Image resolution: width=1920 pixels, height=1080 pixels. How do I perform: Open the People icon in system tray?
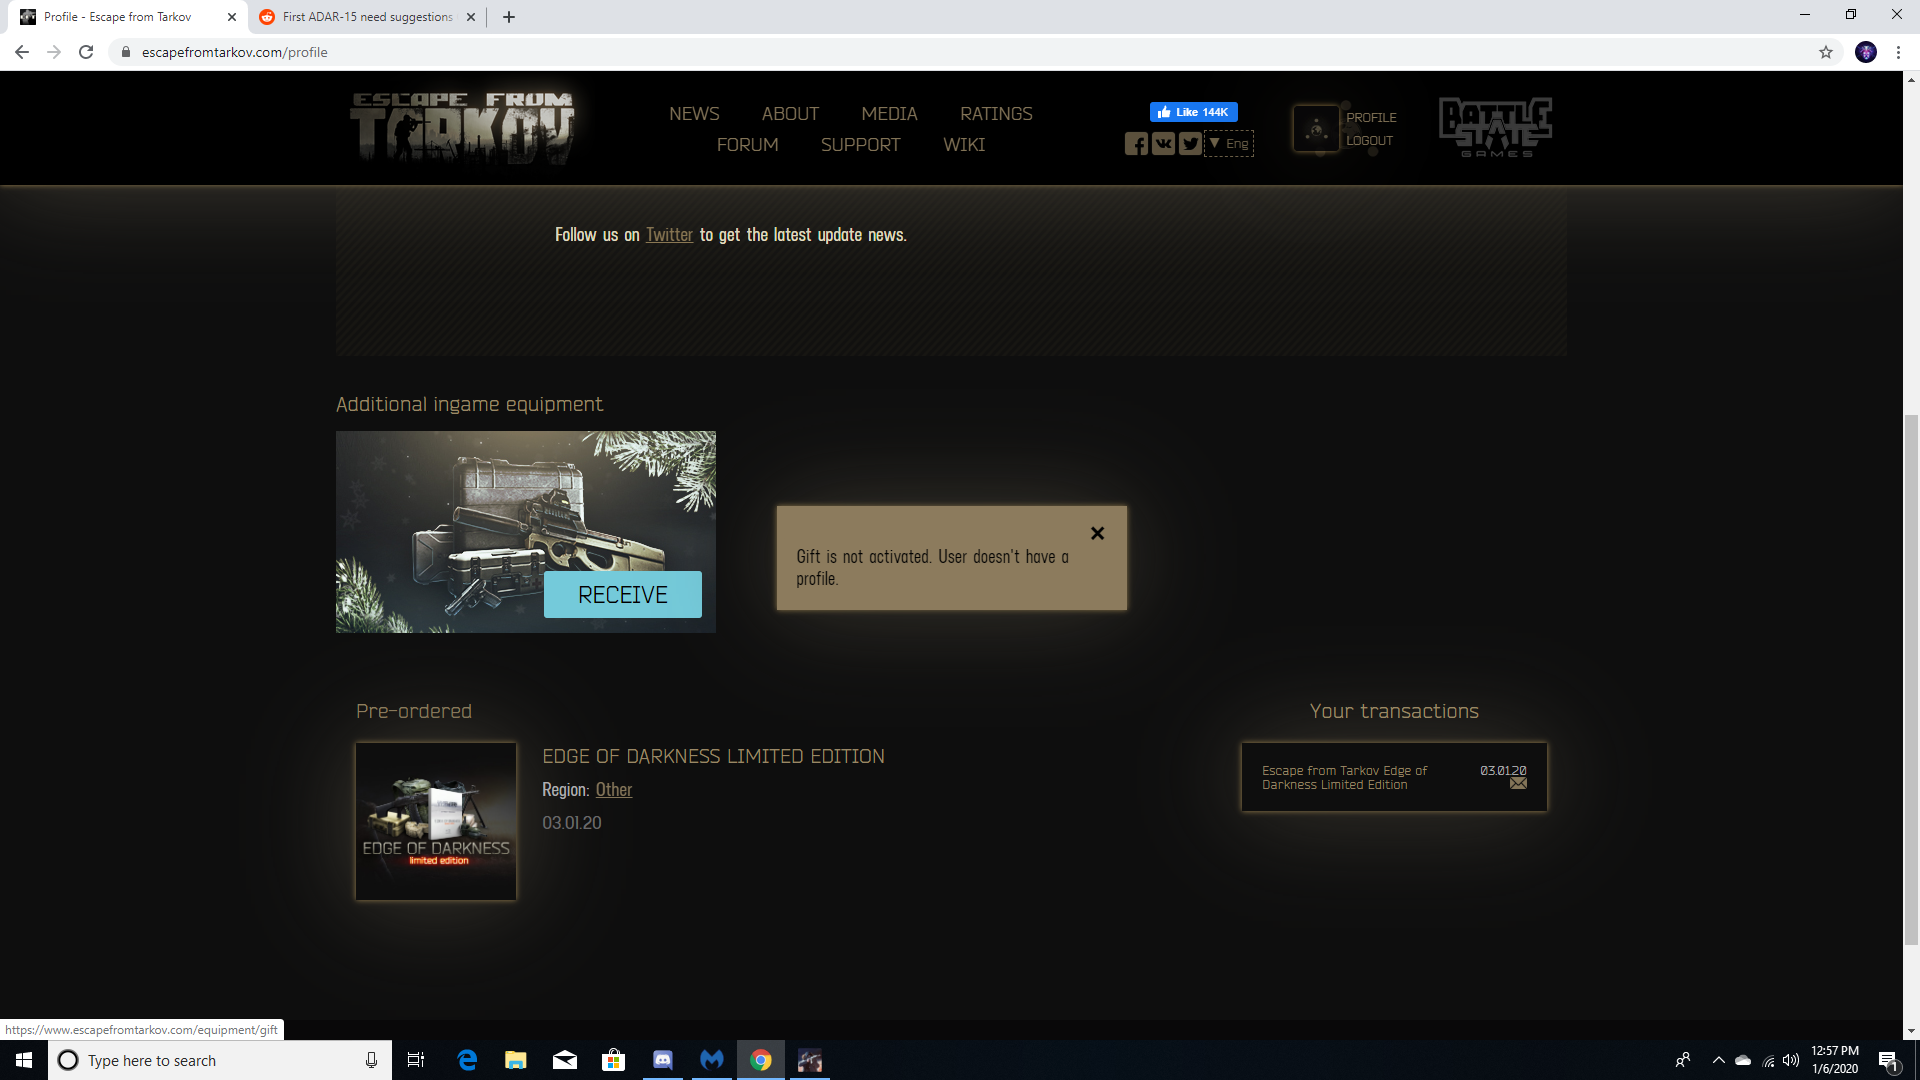click(x=1683, y=1060)
